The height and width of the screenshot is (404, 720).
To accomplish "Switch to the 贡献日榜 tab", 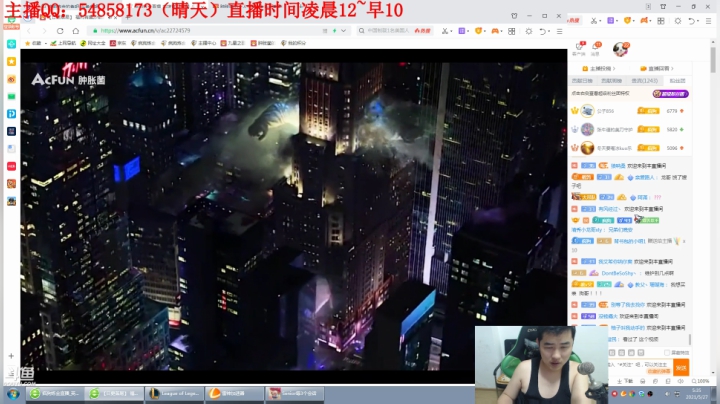I will pos(582,81).
